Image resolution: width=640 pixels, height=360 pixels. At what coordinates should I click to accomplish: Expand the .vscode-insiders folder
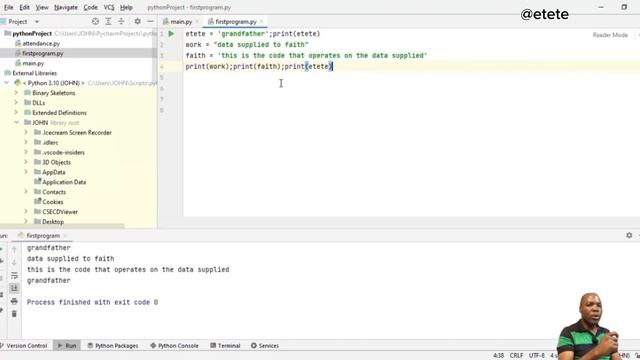(26, 152)
